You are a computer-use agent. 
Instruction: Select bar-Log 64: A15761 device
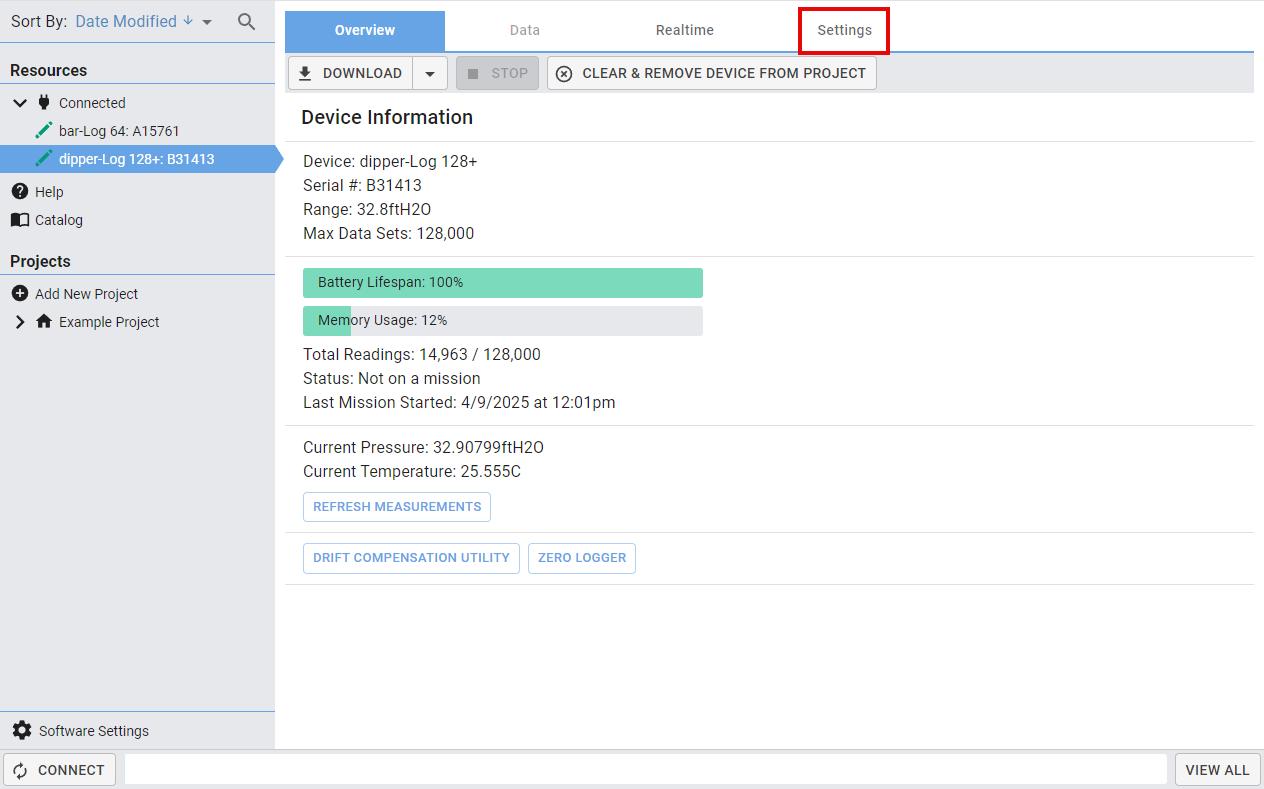point(137,130)
